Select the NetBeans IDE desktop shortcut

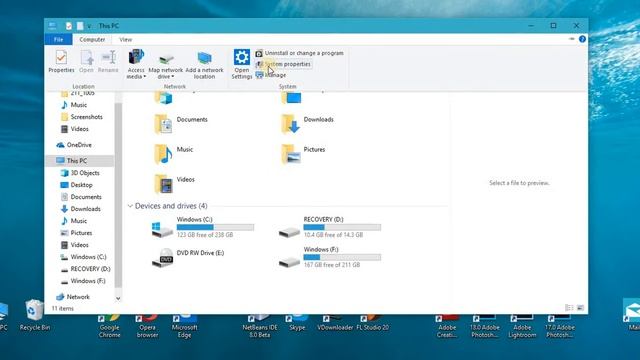point(260,326)
